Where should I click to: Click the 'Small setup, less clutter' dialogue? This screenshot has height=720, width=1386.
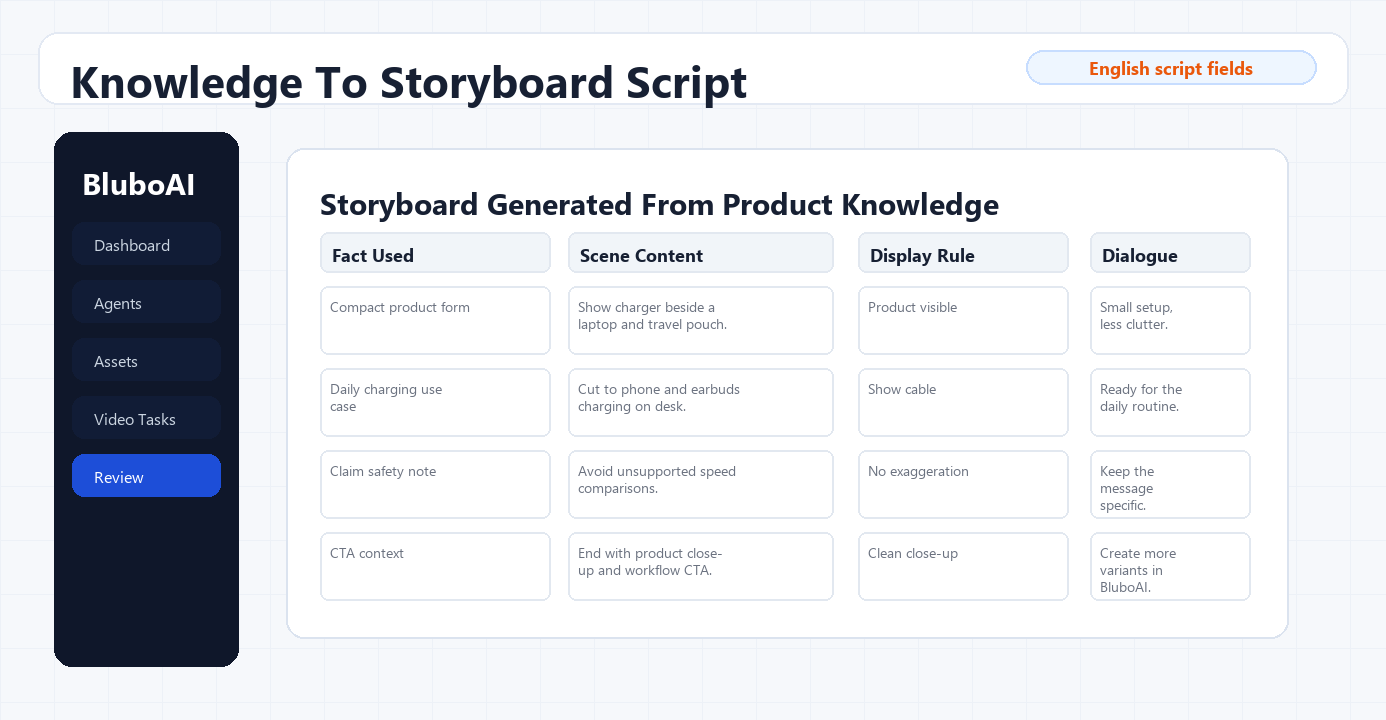1170,321
